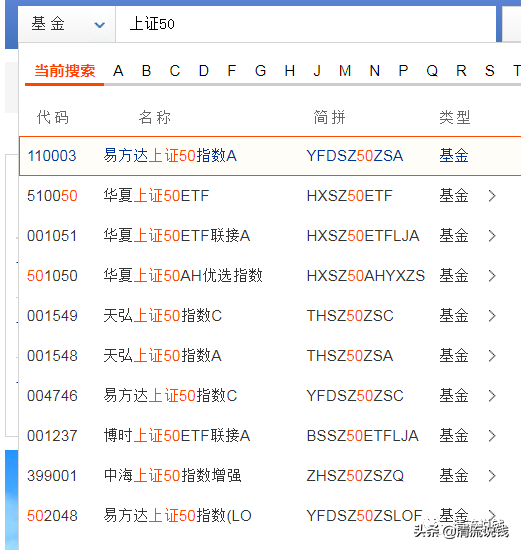Viewport: 521px width, 550px height.
Task: Click fund code 001237
Action: [52, 436]
